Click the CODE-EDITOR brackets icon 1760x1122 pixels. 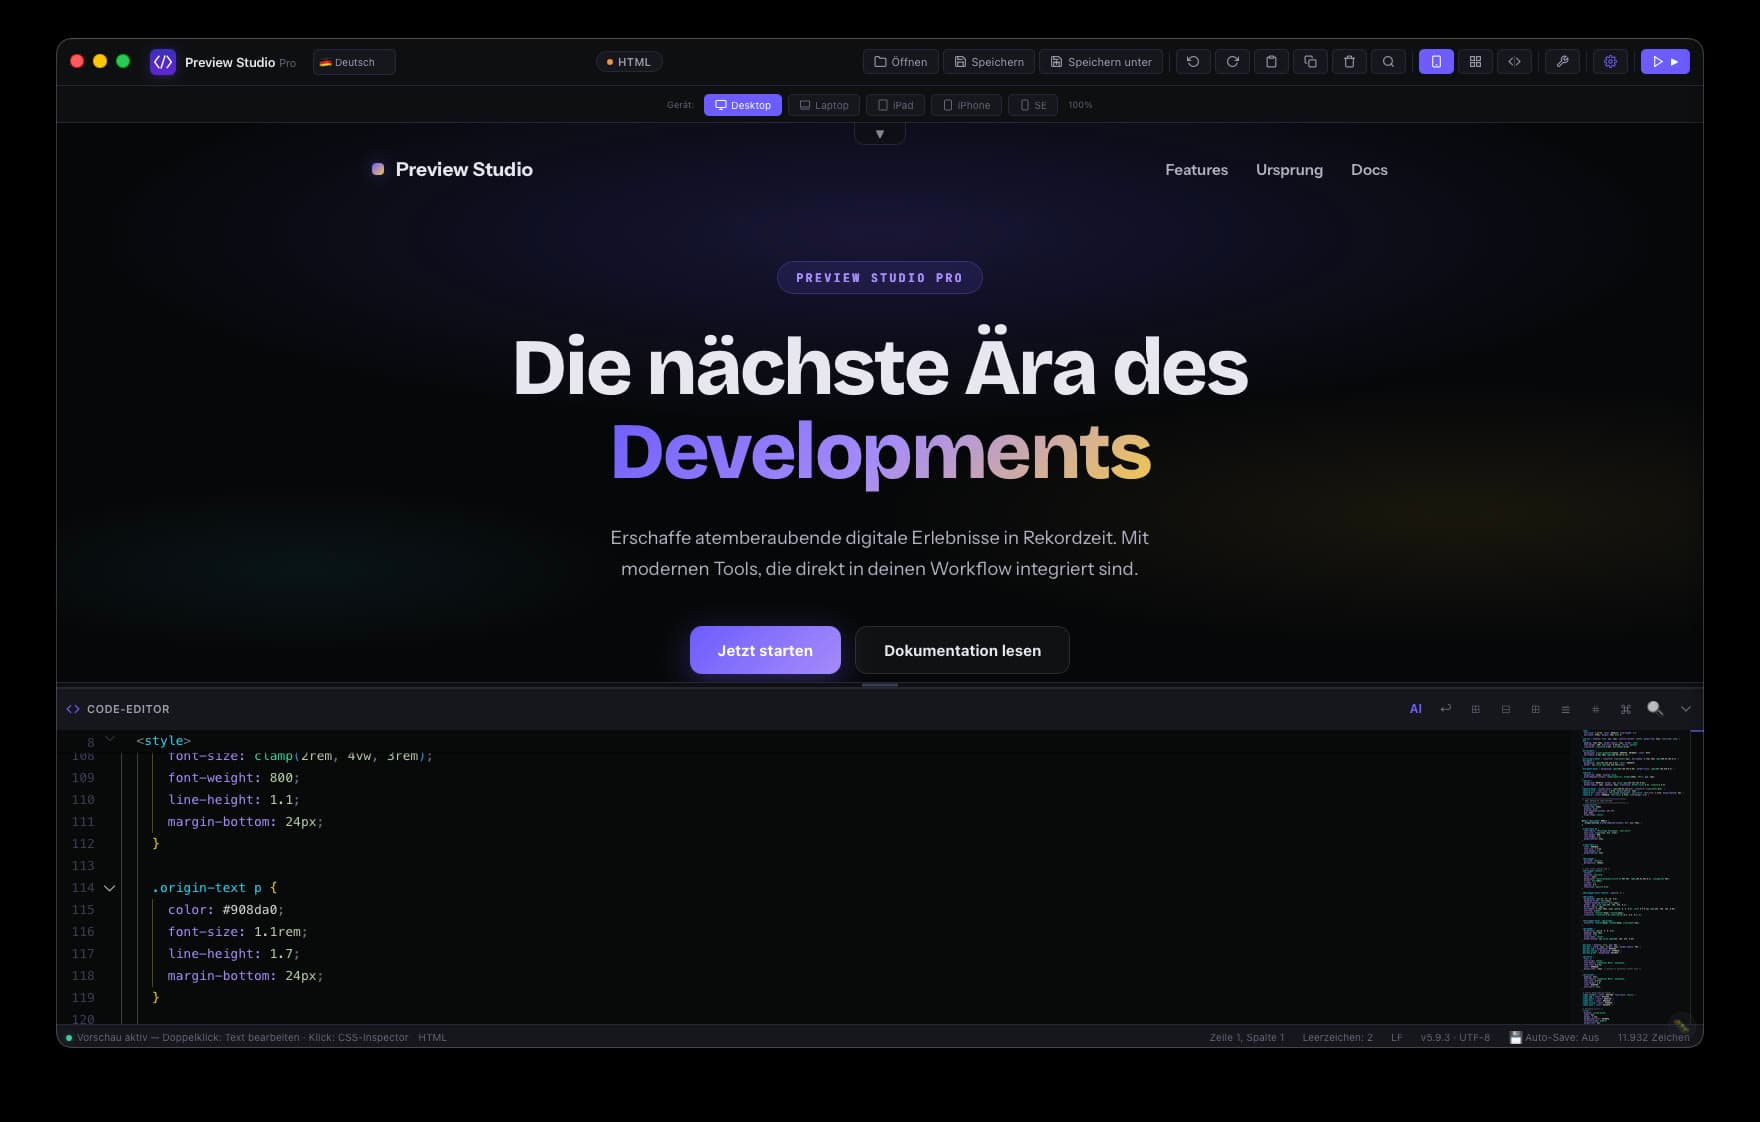73,709
